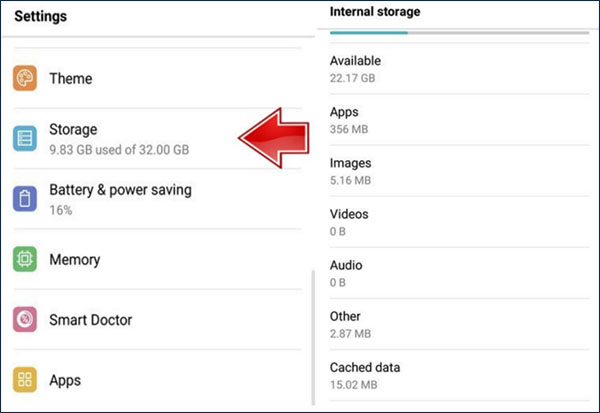Select the Memory settings label
Image resolution: width=600 pixels, height=413 pixels.
coord(74,260)
